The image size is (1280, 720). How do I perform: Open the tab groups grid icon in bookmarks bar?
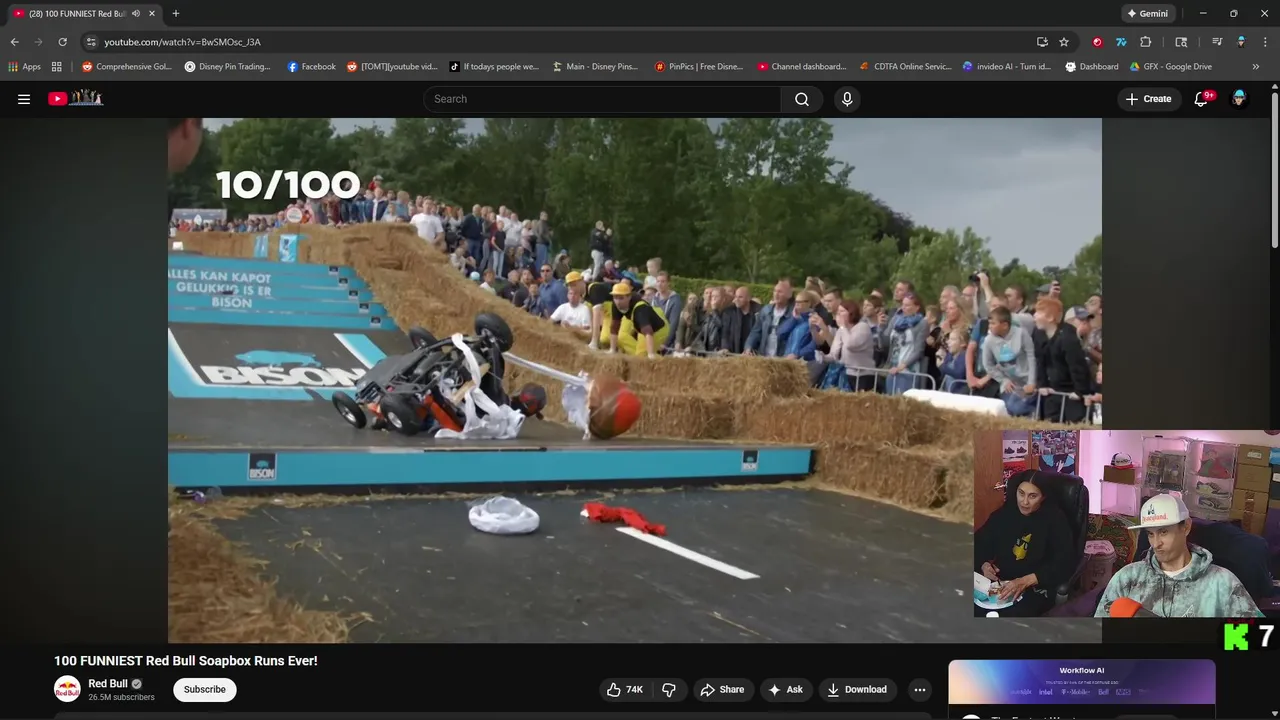[x=57, y=67]
